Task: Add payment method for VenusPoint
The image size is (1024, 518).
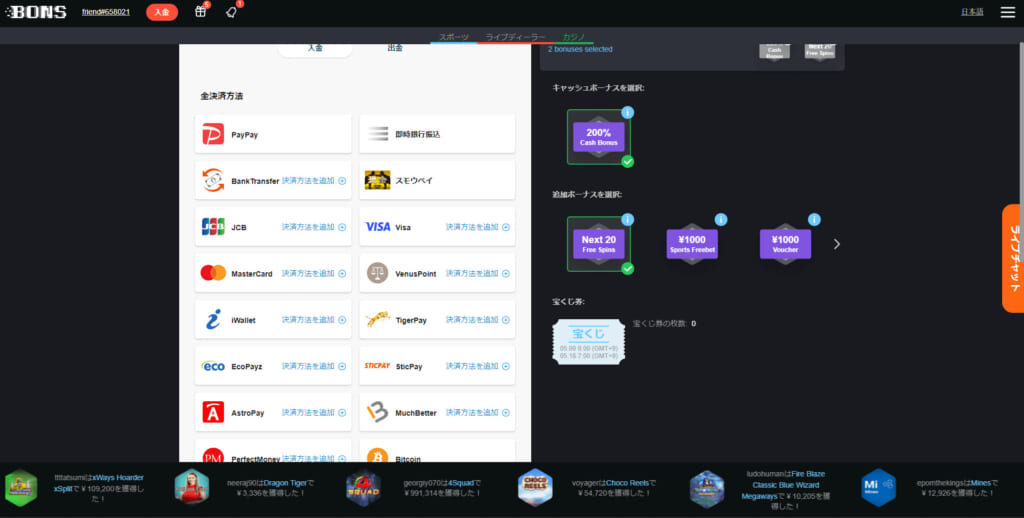Action: click(478, 273)
